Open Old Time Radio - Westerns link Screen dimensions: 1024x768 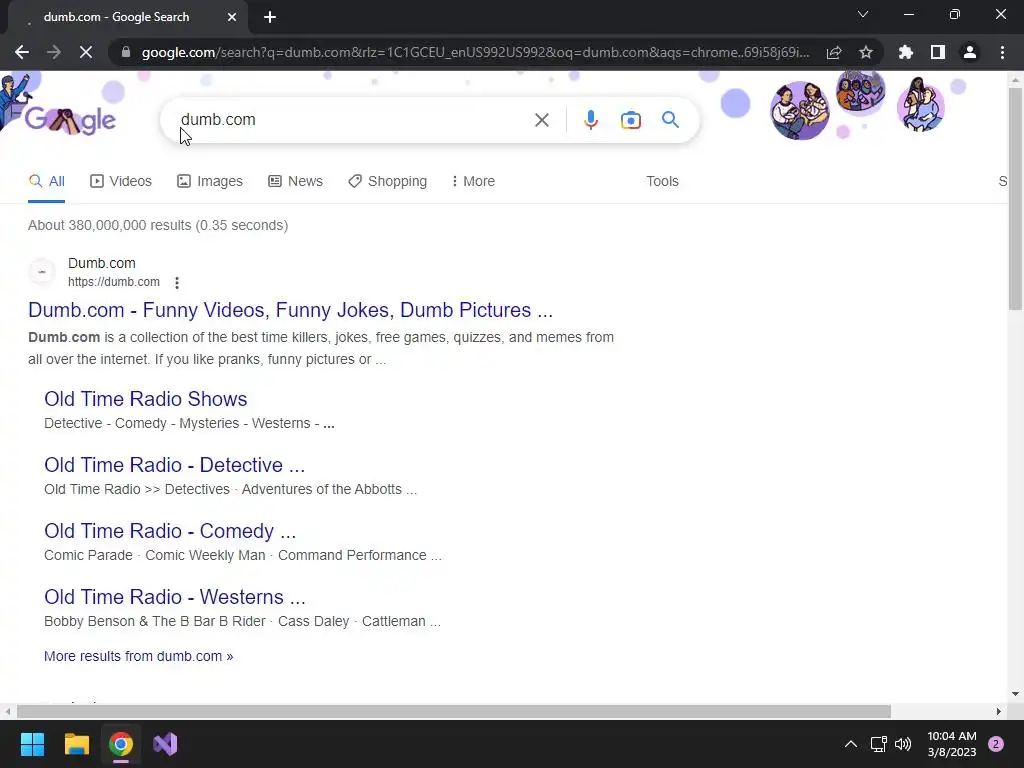pyautogui.click(x=174, y=597)
